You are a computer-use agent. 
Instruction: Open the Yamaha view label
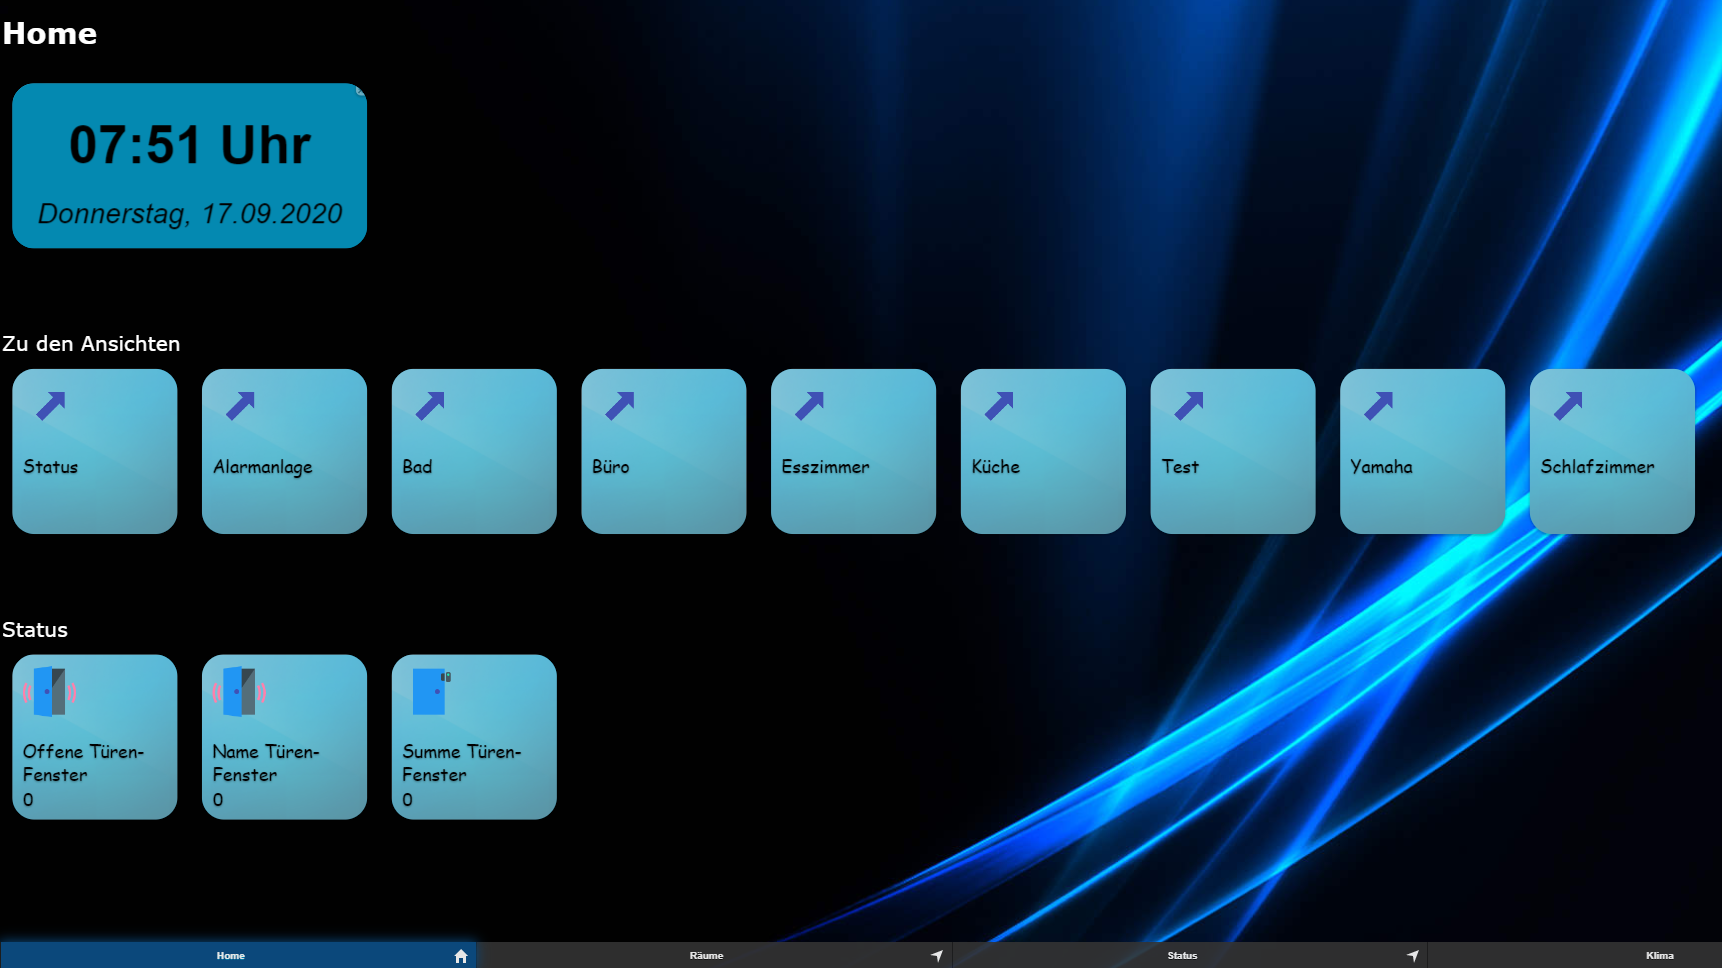1382,467
